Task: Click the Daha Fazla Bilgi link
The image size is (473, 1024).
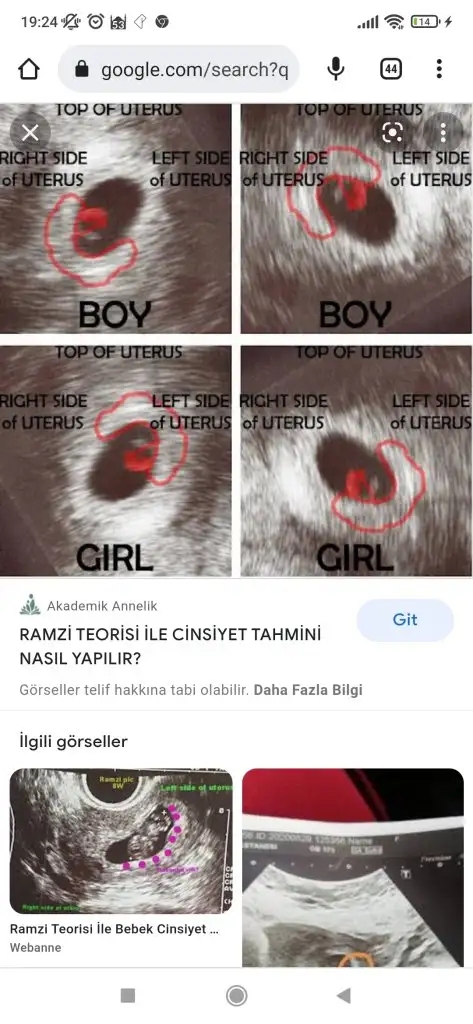Action: [x=308, y=690]
